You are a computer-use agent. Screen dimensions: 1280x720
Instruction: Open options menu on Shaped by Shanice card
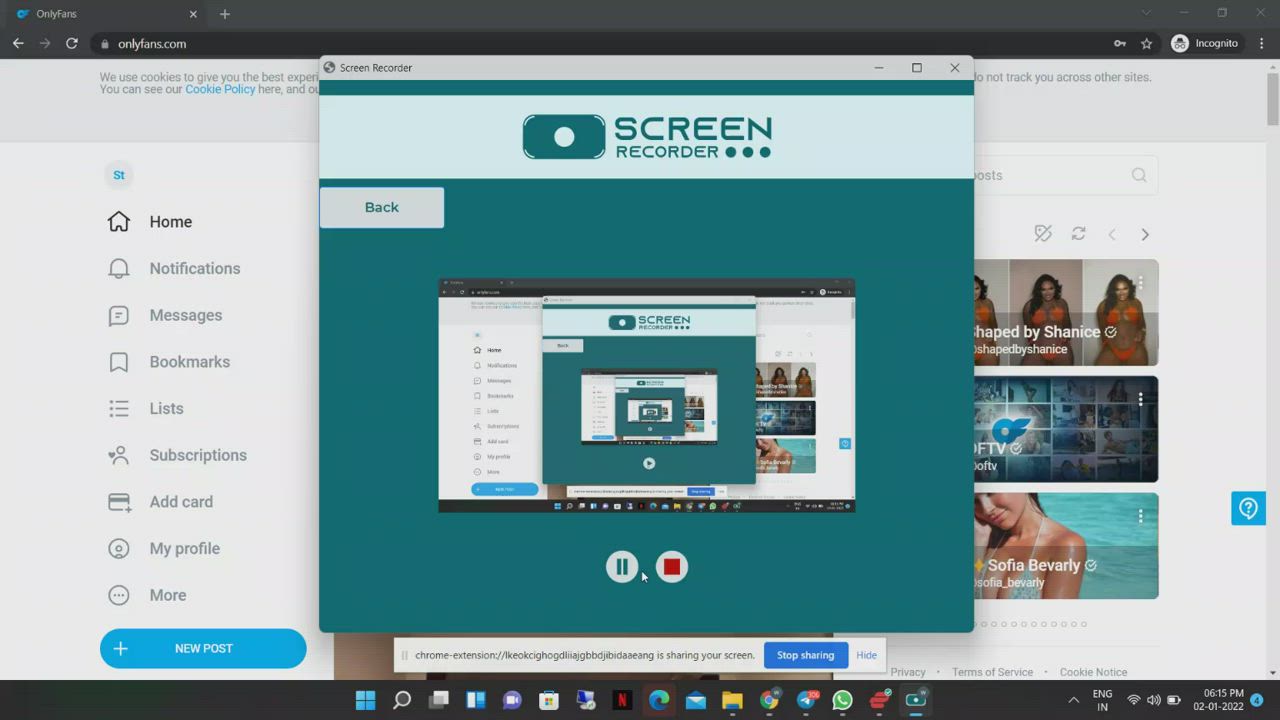point(1140,283)
